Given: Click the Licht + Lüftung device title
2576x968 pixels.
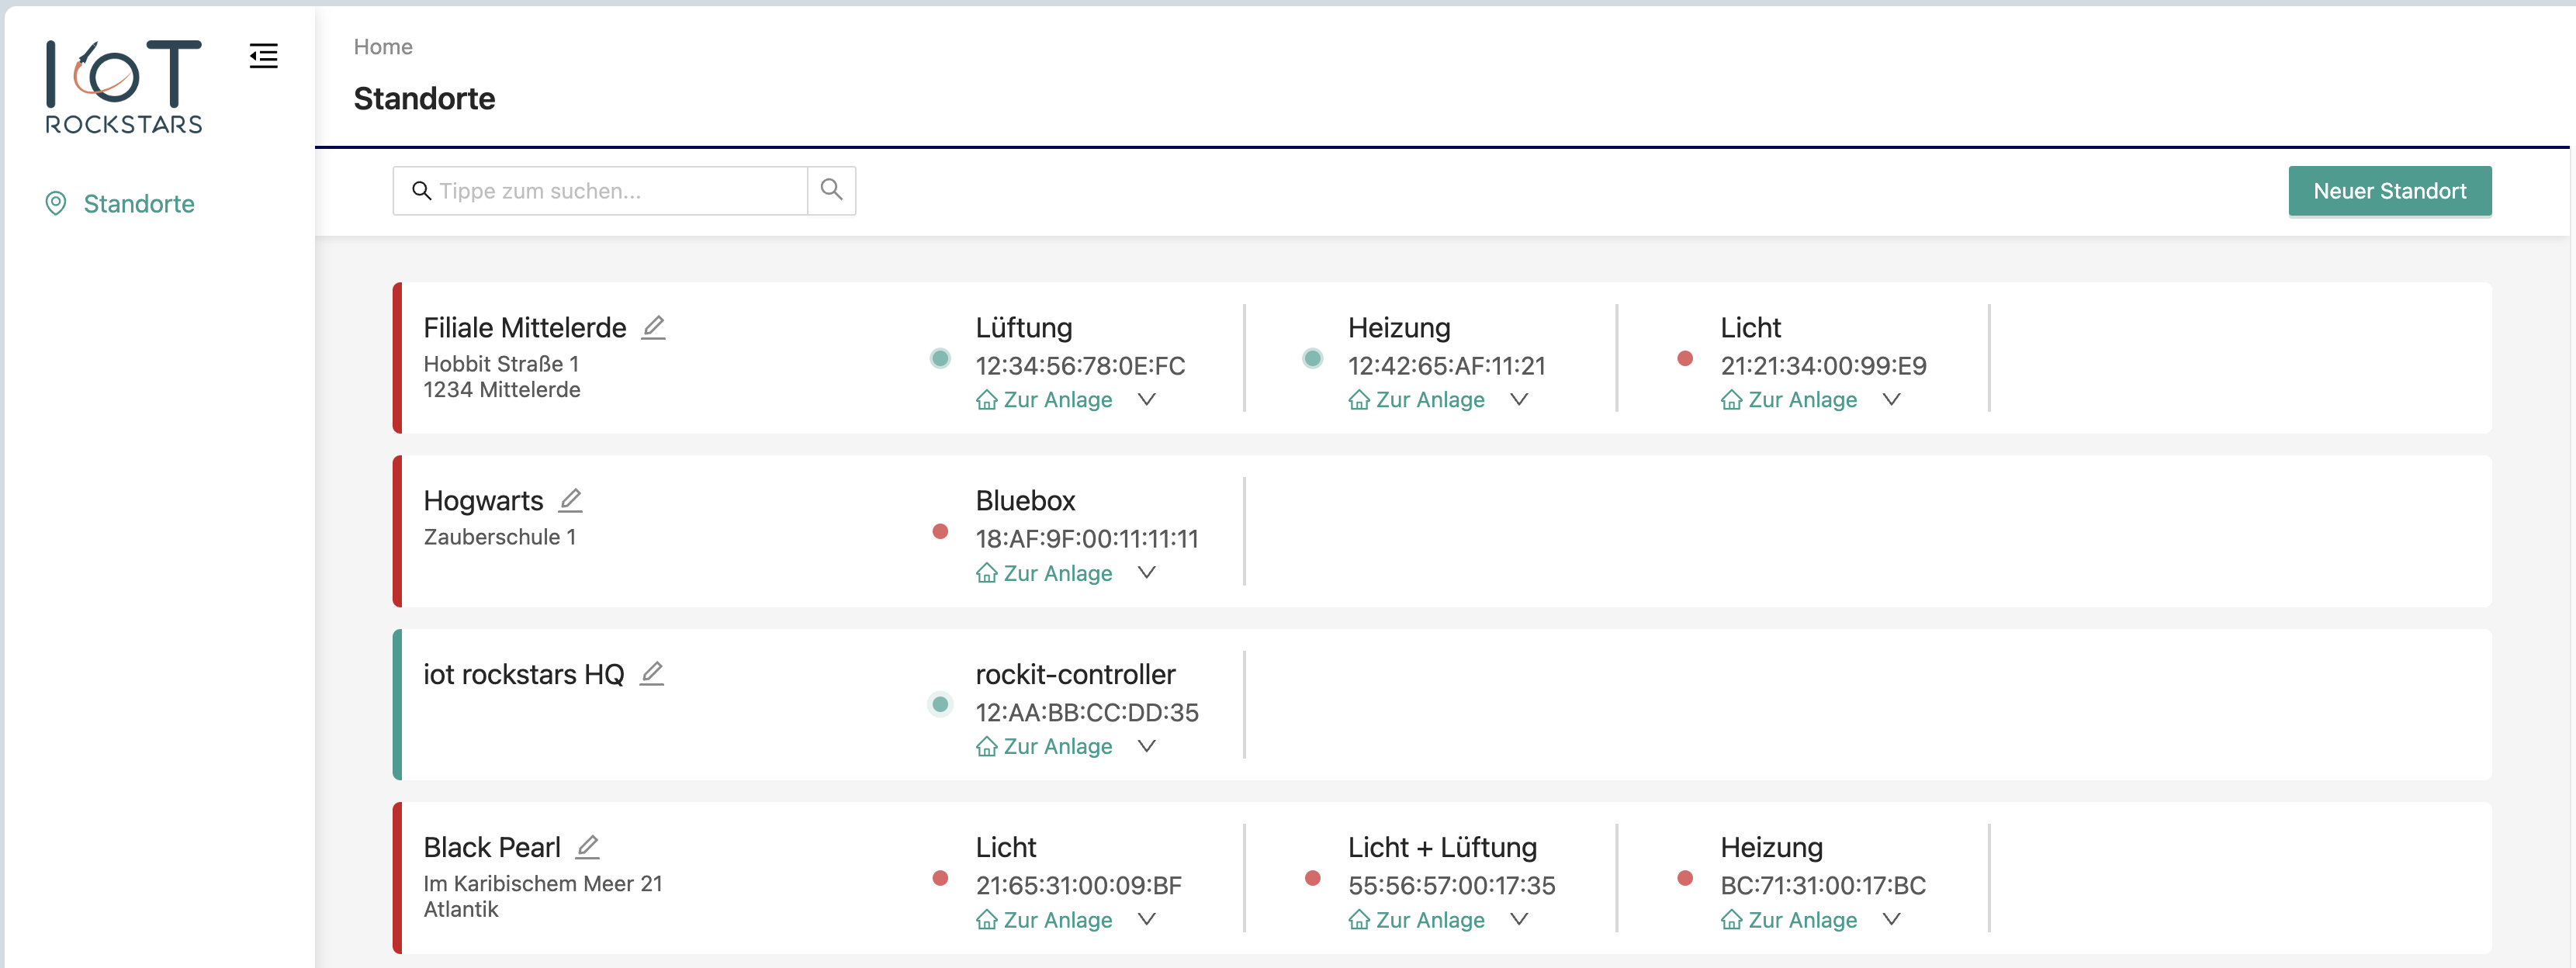Looking at the screenshot, I should (1443, 847).
